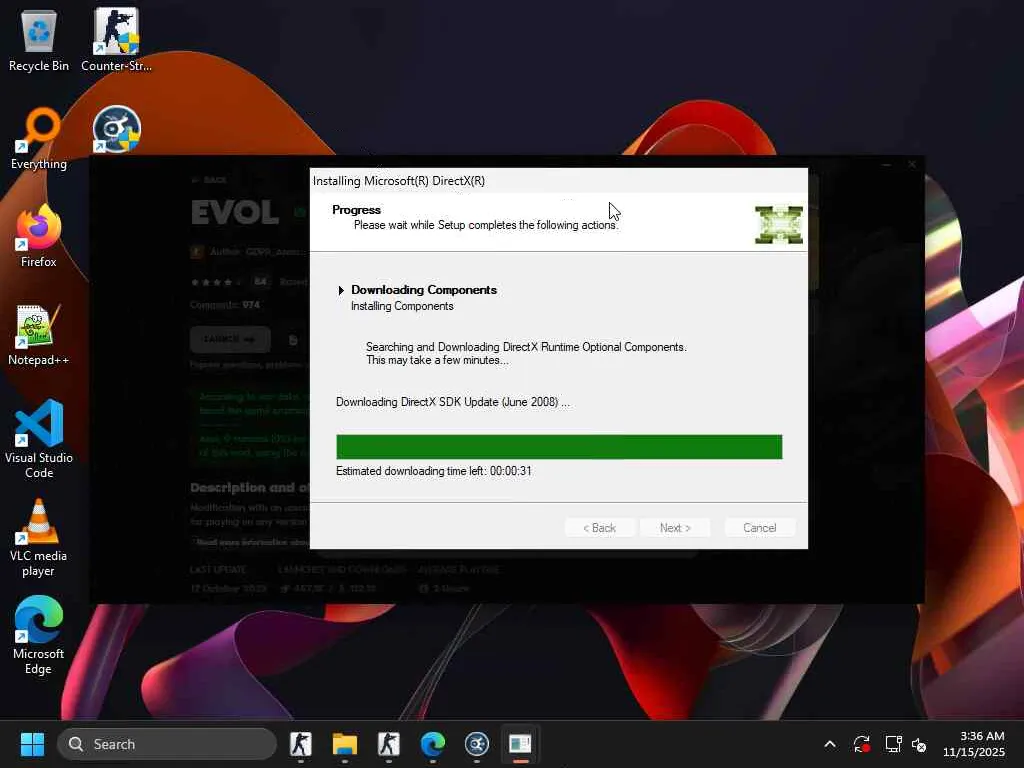Click the taskbar Search box
The width and height of the screenshot is (1024, 768).
[x=167, y=744]
